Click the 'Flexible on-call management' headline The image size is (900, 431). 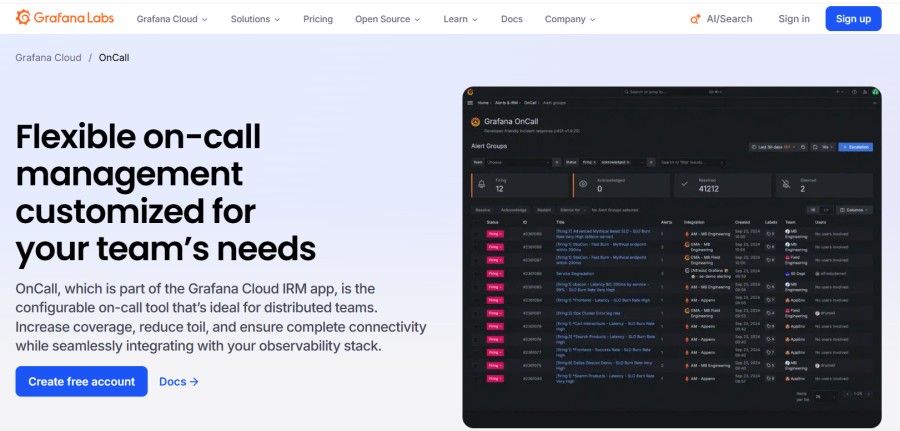tap(166, 194)
